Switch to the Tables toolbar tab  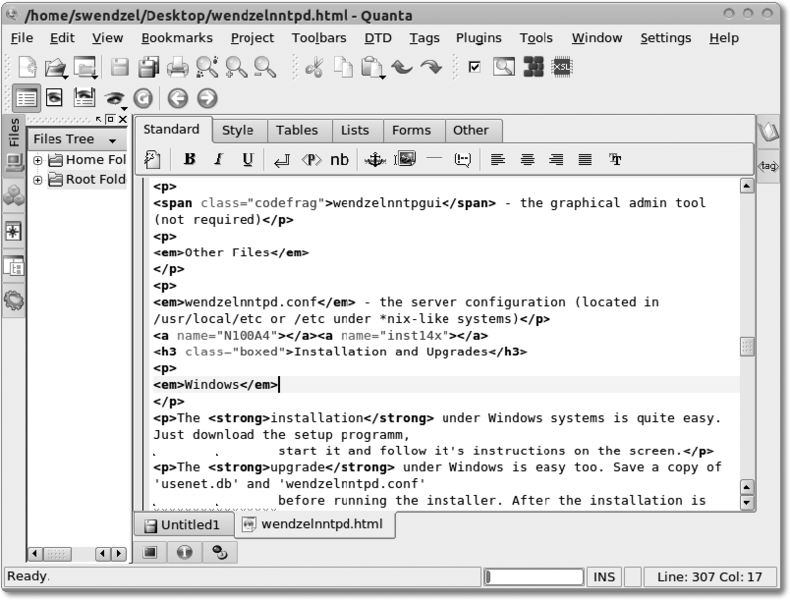[x=296, y=130]
